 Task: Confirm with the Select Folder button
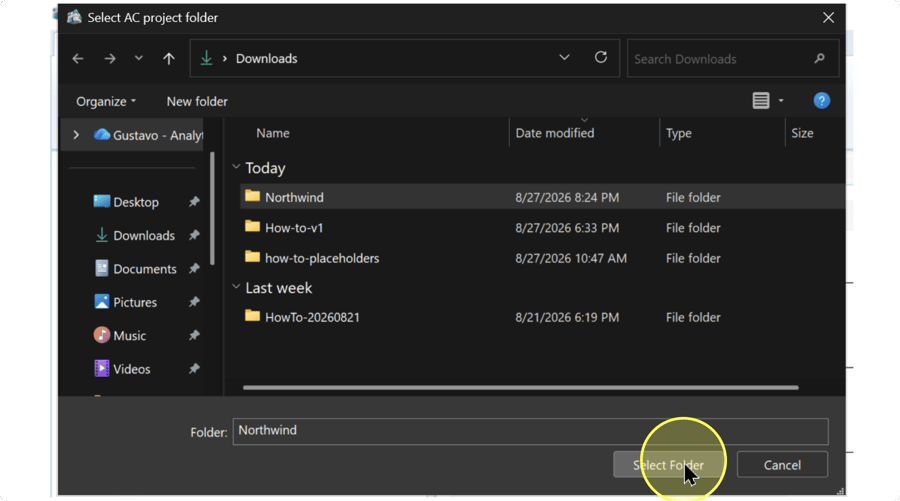tap(668, 465)
